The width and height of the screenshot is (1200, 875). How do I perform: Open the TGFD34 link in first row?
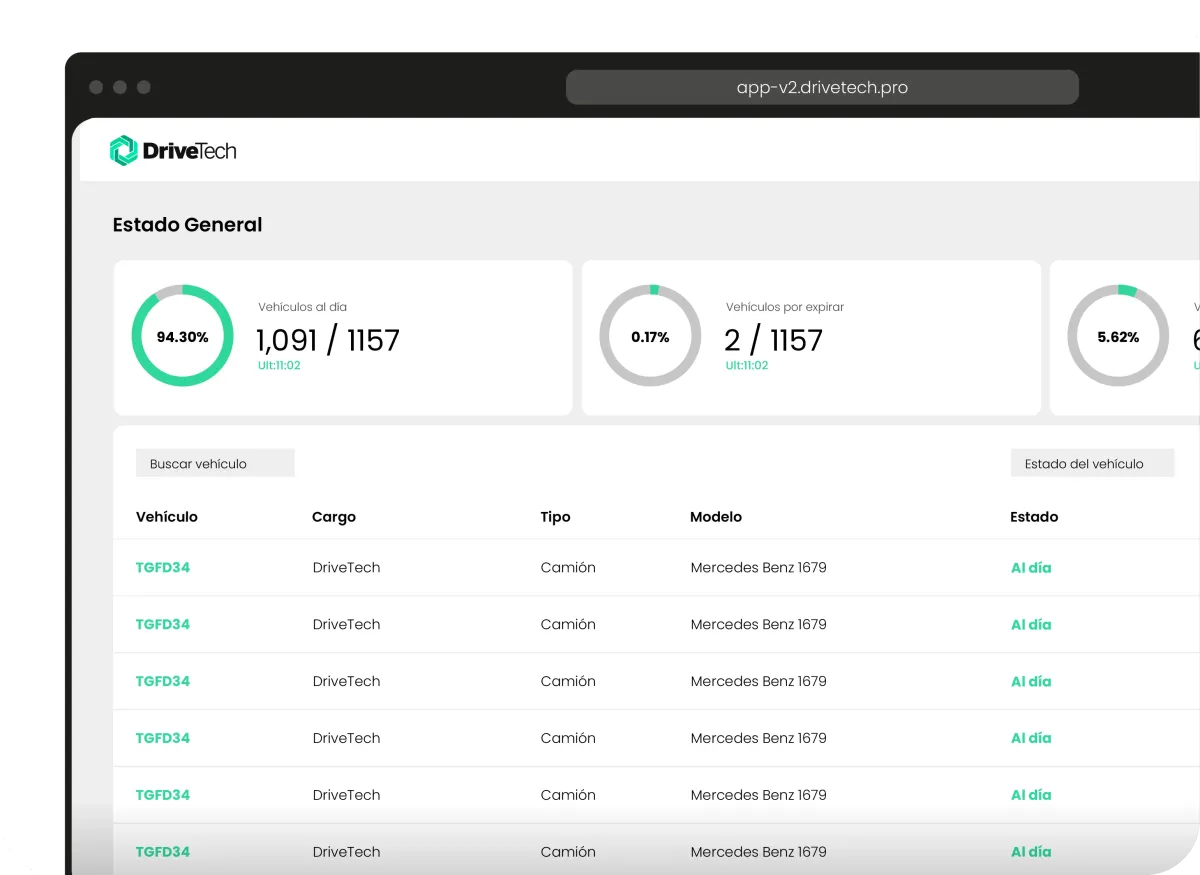[163, 567]
